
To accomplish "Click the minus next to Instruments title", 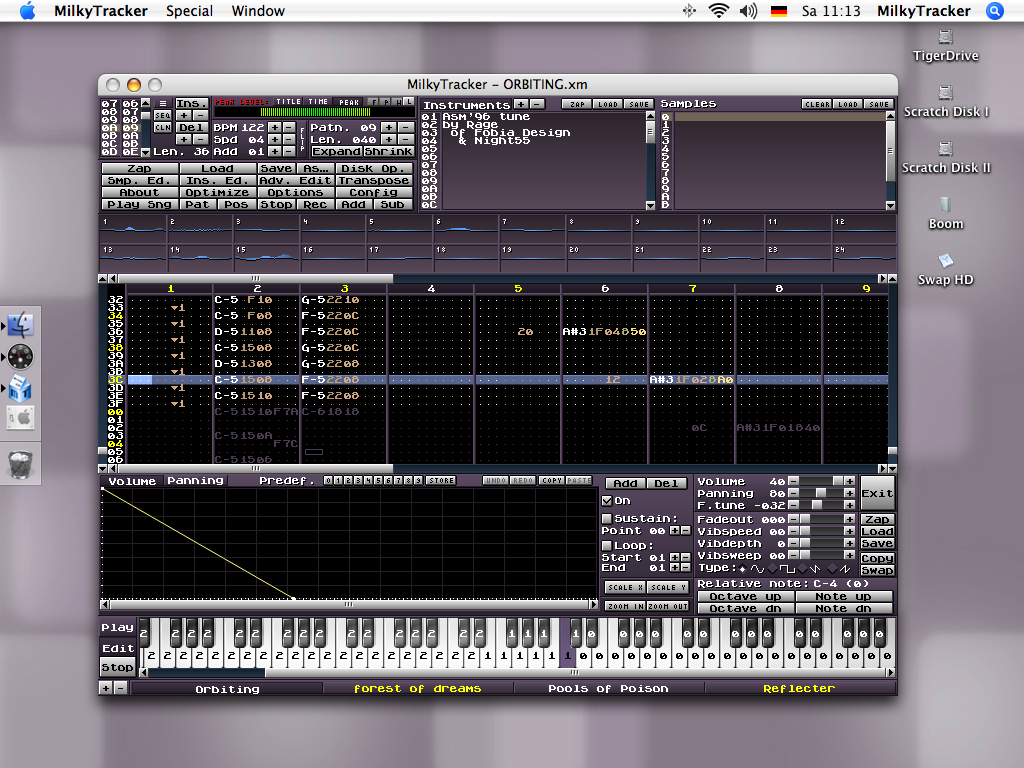I will [x=537, y=104].
